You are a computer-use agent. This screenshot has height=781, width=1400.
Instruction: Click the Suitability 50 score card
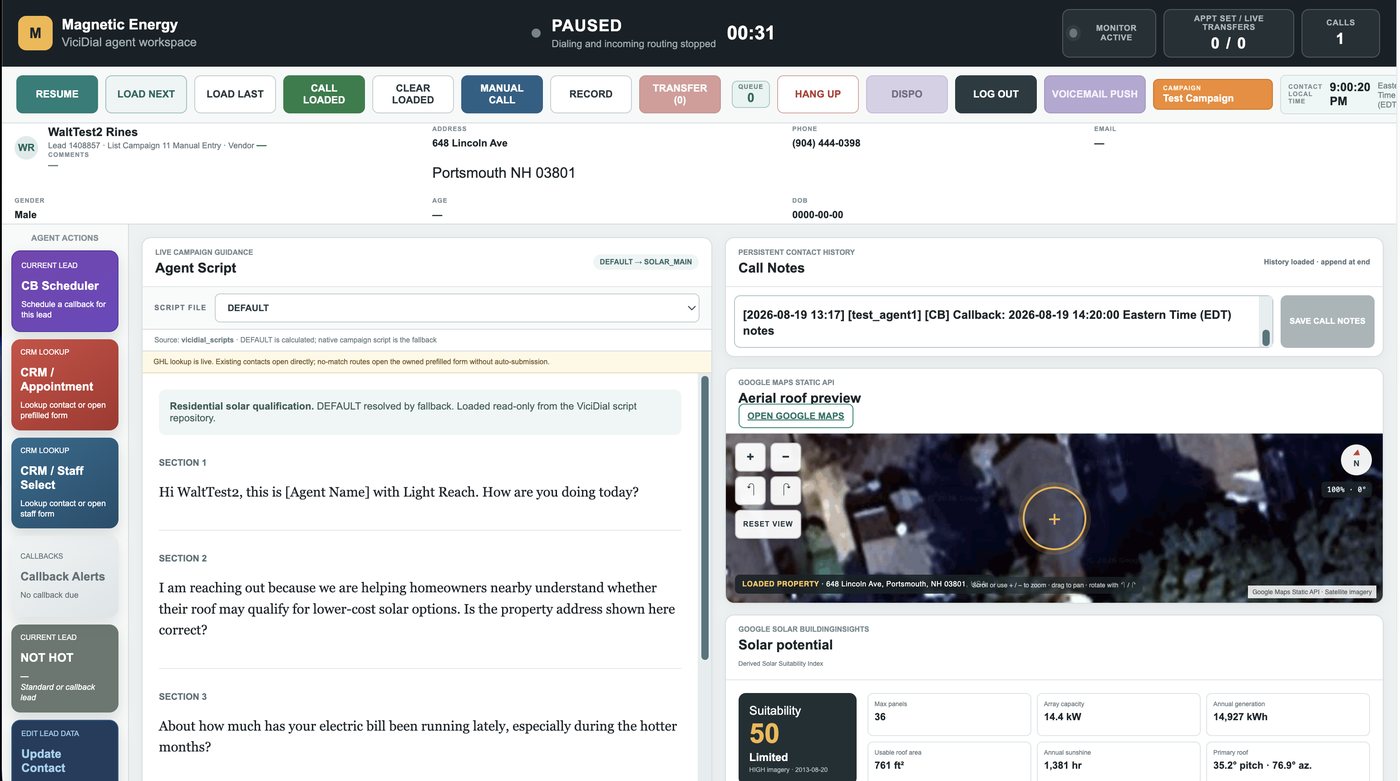pos(797,737)
